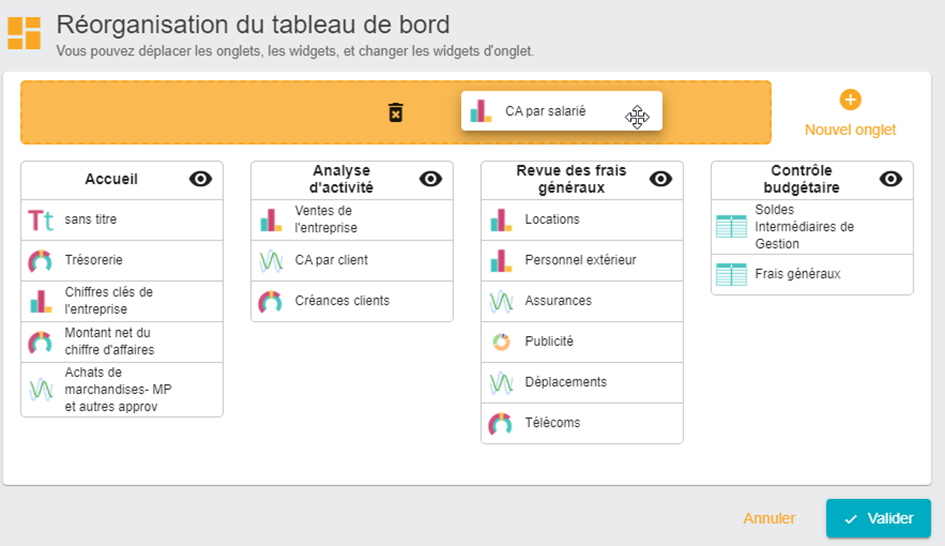This screenshot has height=546, width=945.
Task: Click the Nouvel onglet label
Action: (850, 130)
